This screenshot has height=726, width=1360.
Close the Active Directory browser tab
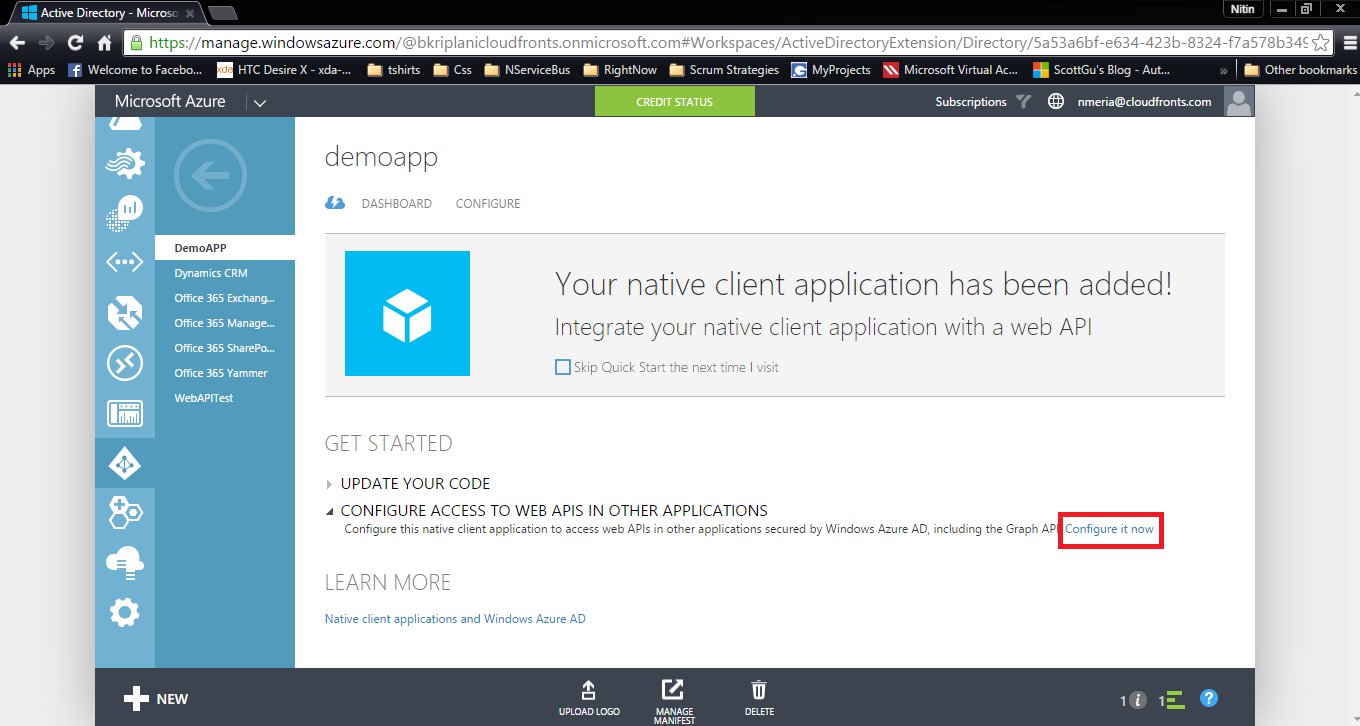190,14
